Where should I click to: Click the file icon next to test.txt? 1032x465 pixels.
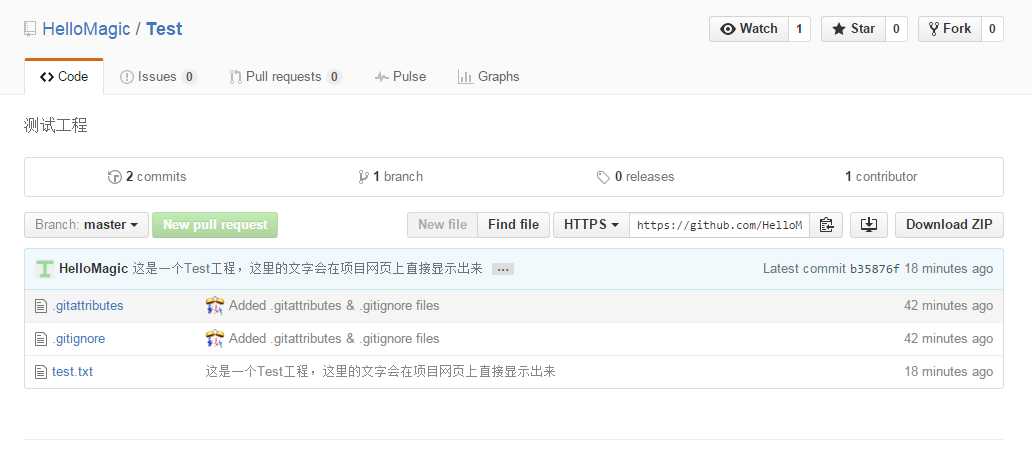pyautogui.click(x=41, y=372)
